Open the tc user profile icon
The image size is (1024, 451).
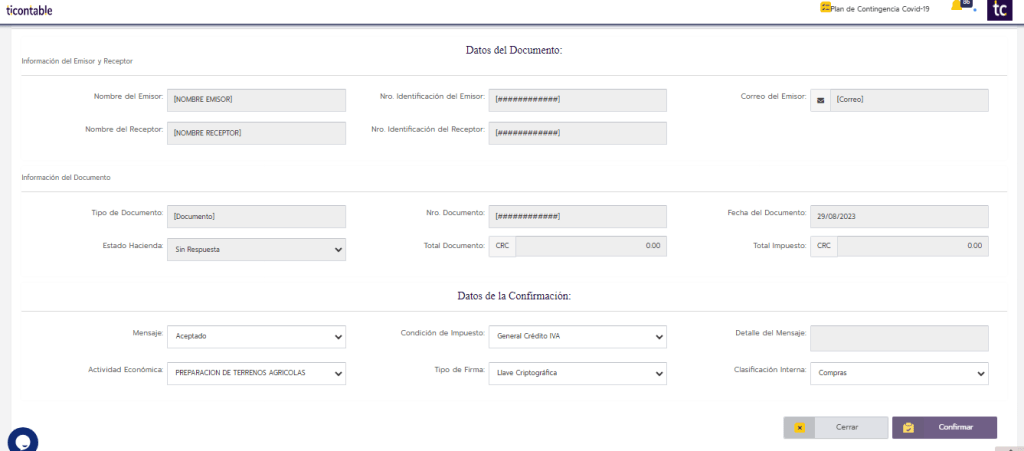(x=999, y=10)
